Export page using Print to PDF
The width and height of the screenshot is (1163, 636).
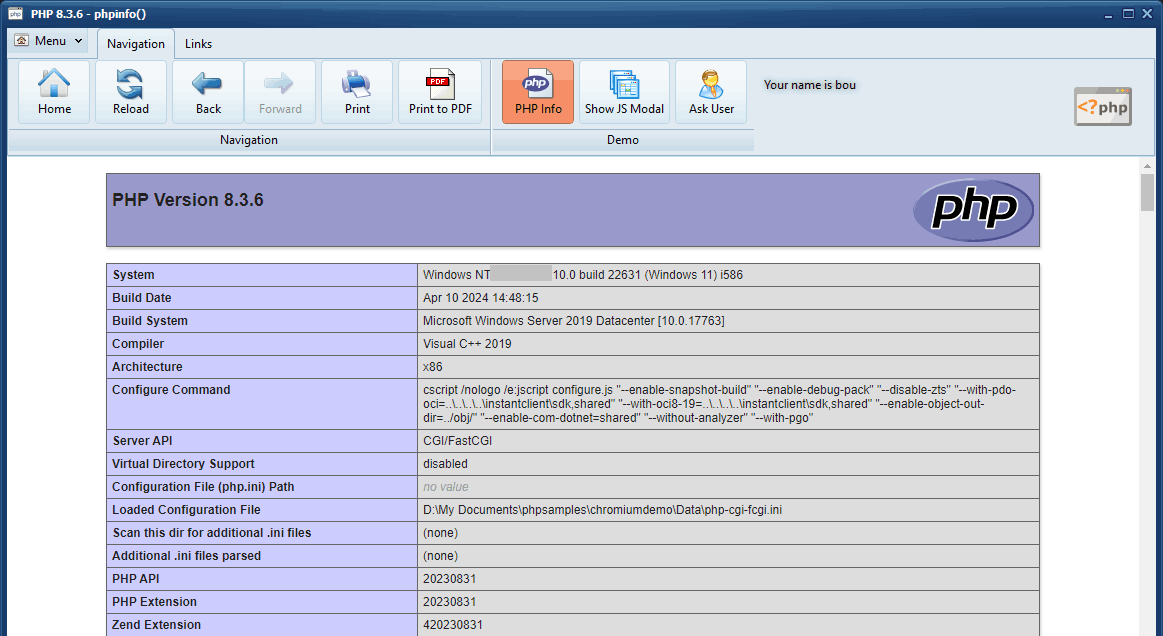(440, 92)
